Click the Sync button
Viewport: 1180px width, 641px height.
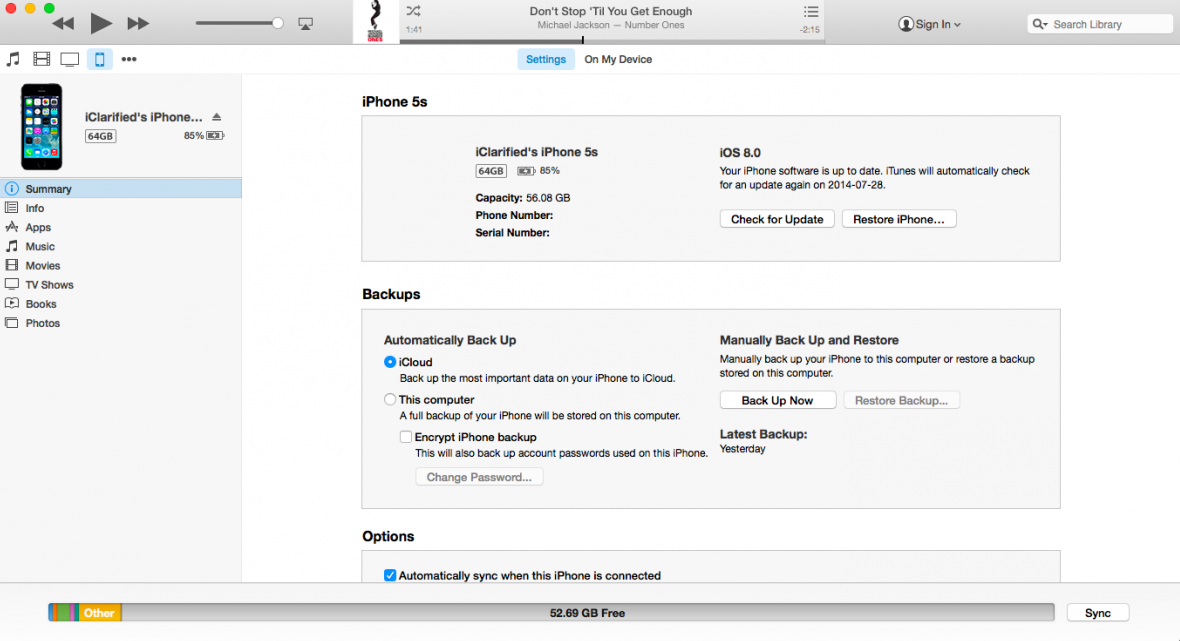(1098, 612)
